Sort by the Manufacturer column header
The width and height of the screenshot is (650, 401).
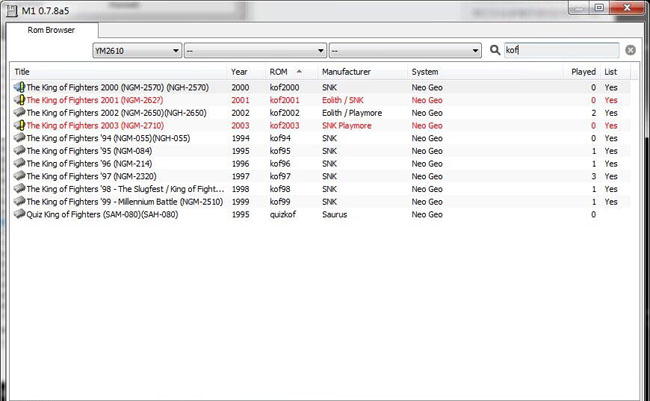click(x=346, y=72)
